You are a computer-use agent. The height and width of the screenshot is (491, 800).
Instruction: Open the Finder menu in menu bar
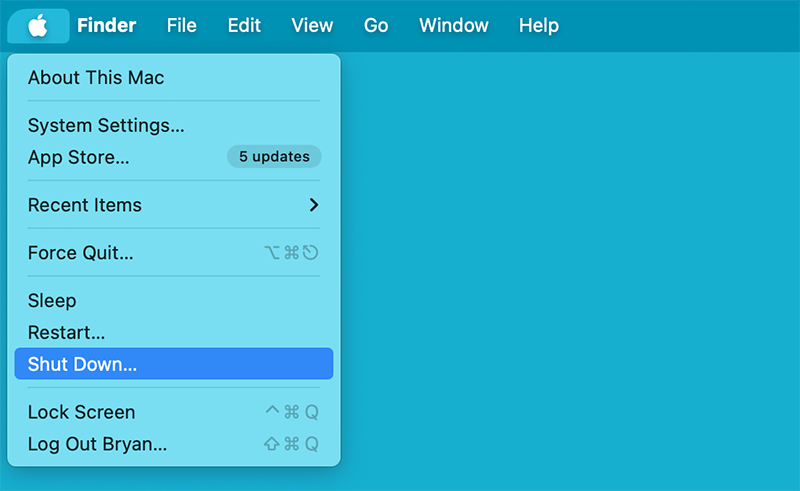106,25
